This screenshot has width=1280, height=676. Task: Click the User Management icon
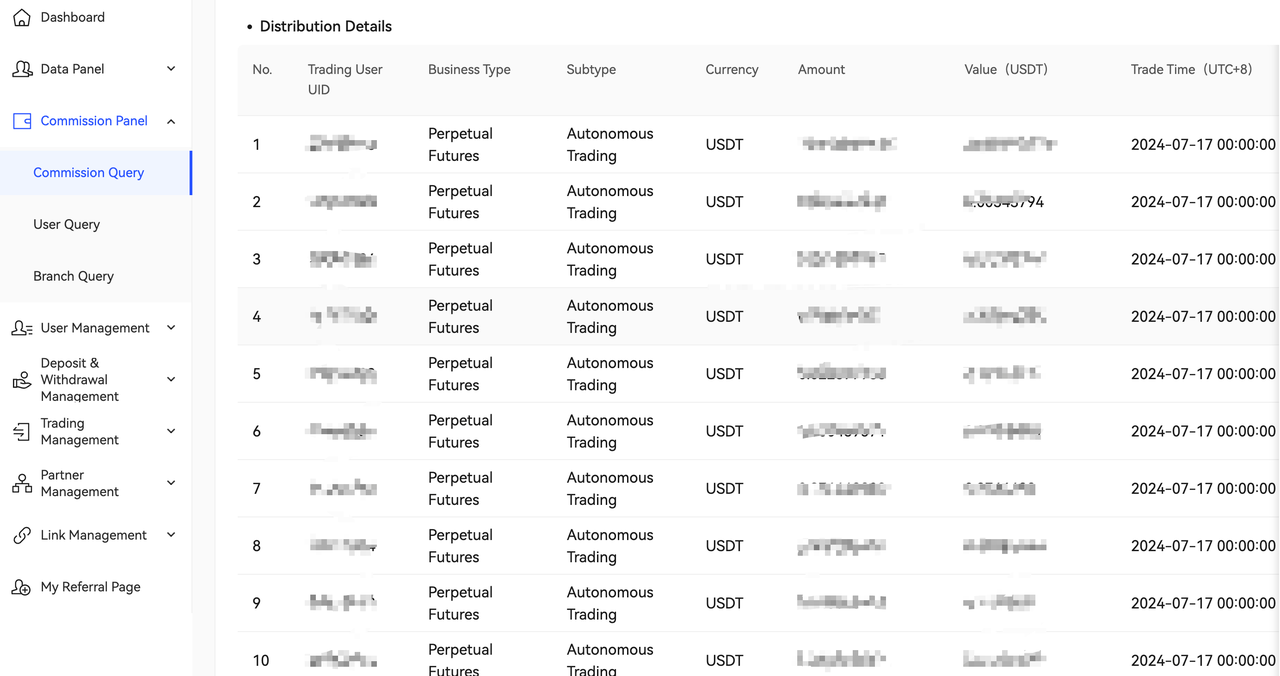pos(21,328)
